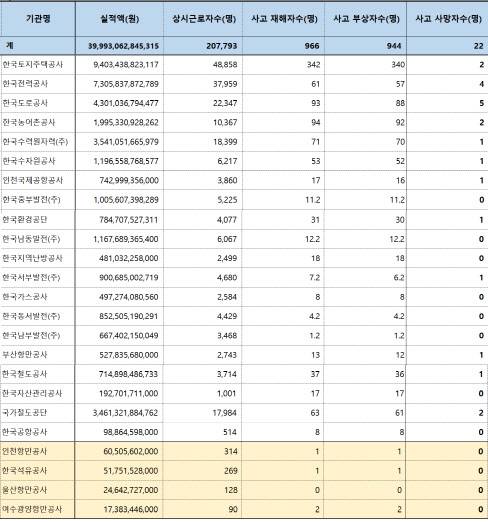Click total amount 39,993,062,845,315
Image resolution: width=488 pixels, height=522 pixels.
tap(123, 46)
